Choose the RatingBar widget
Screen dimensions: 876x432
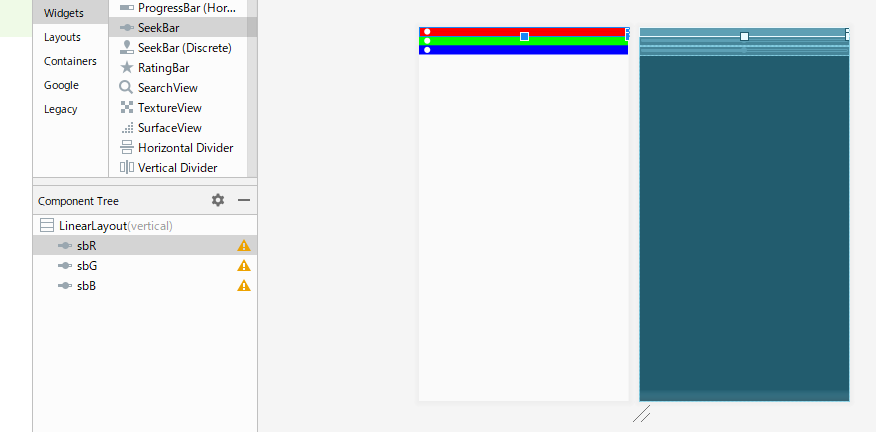178,68
